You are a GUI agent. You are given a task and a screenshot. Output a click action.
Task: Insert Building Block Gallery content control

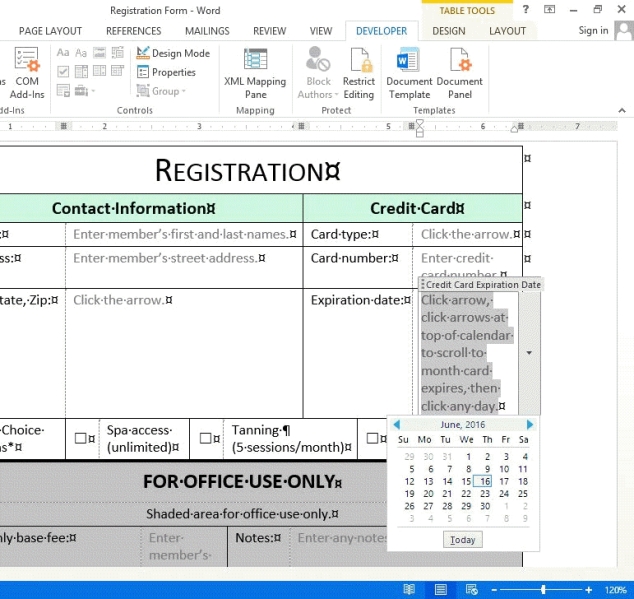[118, 53]
